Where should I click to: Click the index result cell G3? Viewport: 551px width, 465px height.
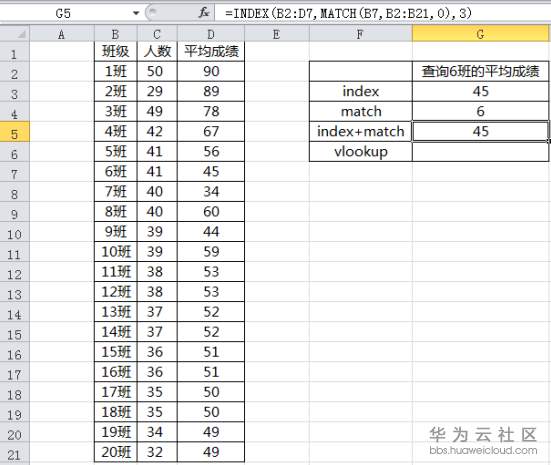point(480,92)
